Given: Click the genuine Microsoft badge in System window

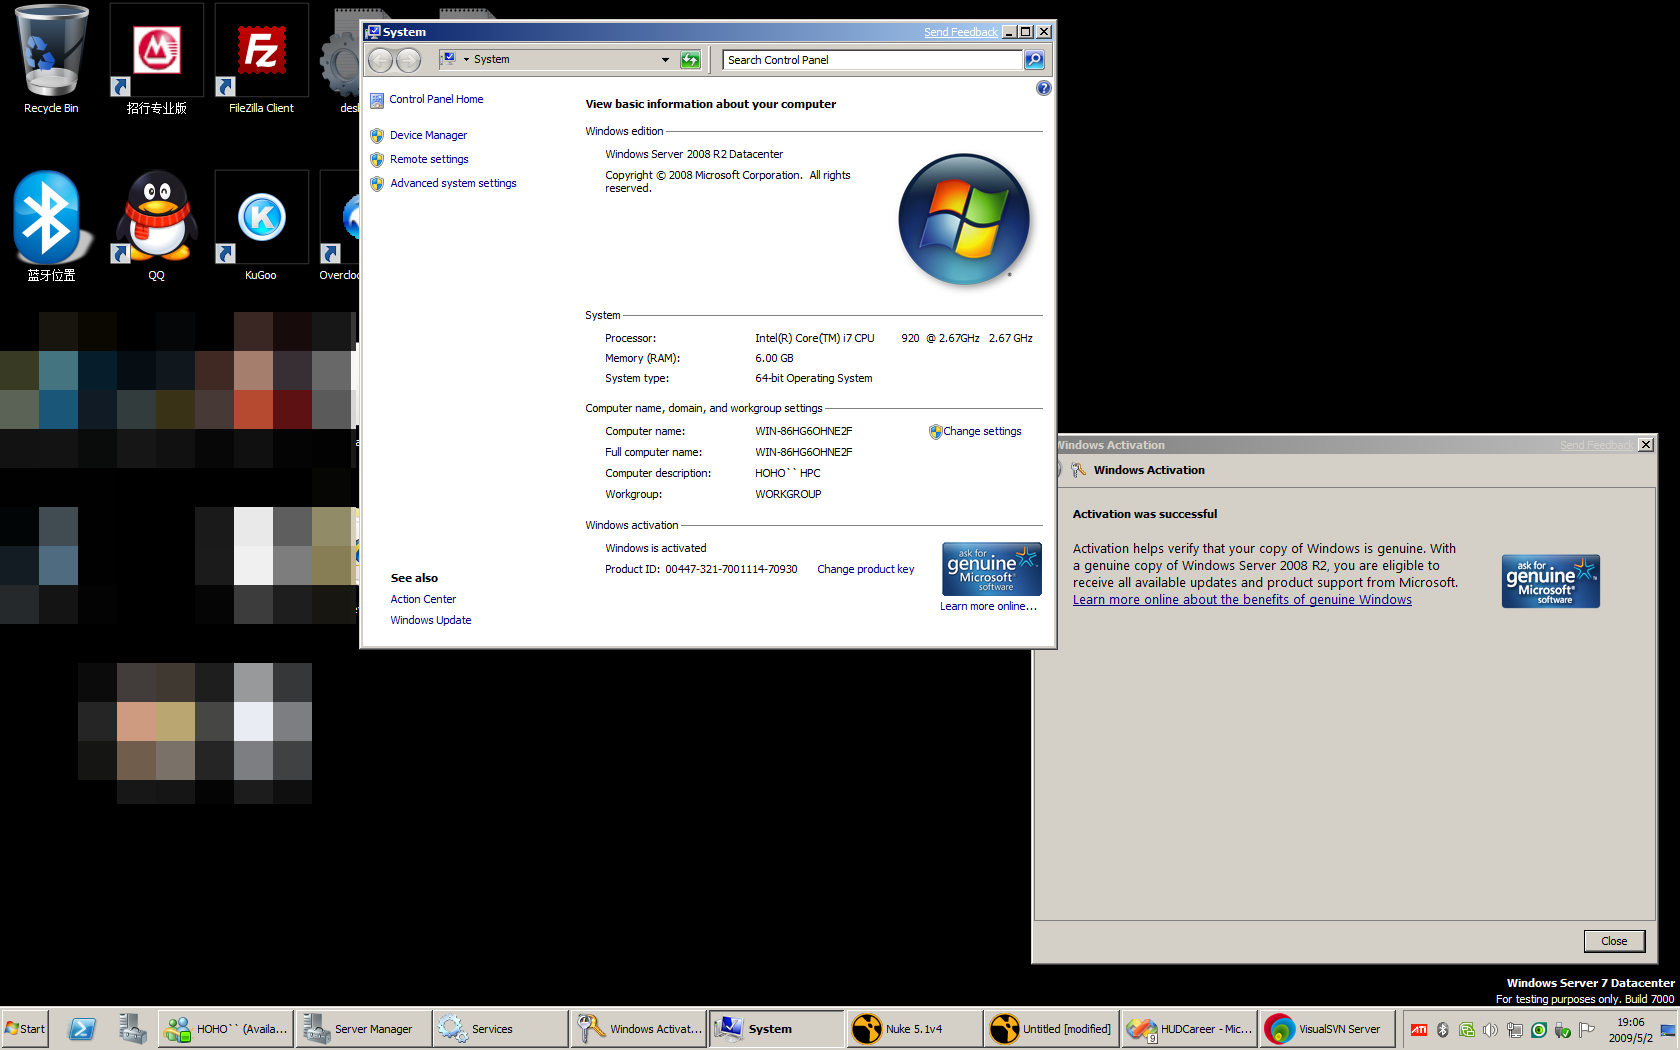Looking at the screenshot, I should 991,569.
